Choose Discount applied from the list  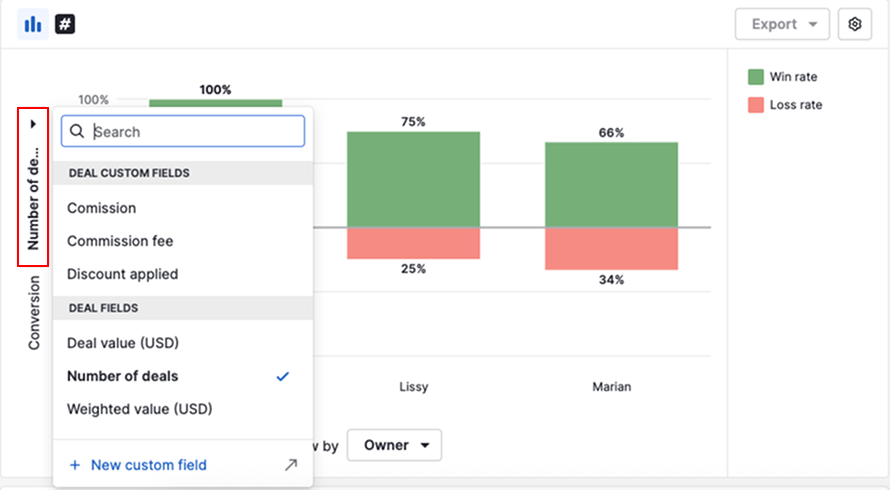click(x=123, y=274)
